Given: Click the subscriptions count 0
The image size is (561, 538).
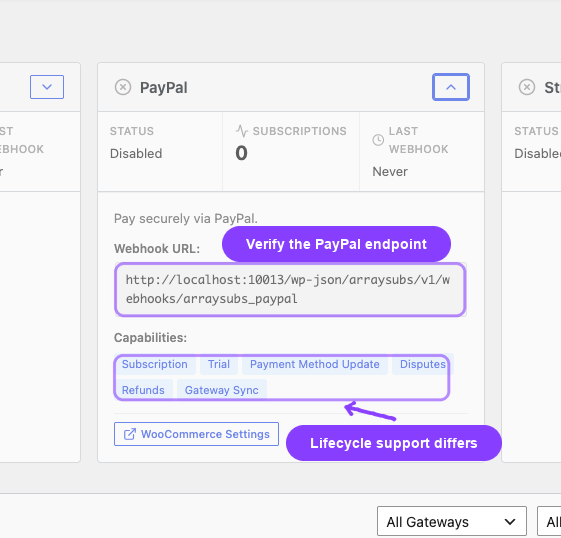Looking at the screenshot, I should [242, 153].
